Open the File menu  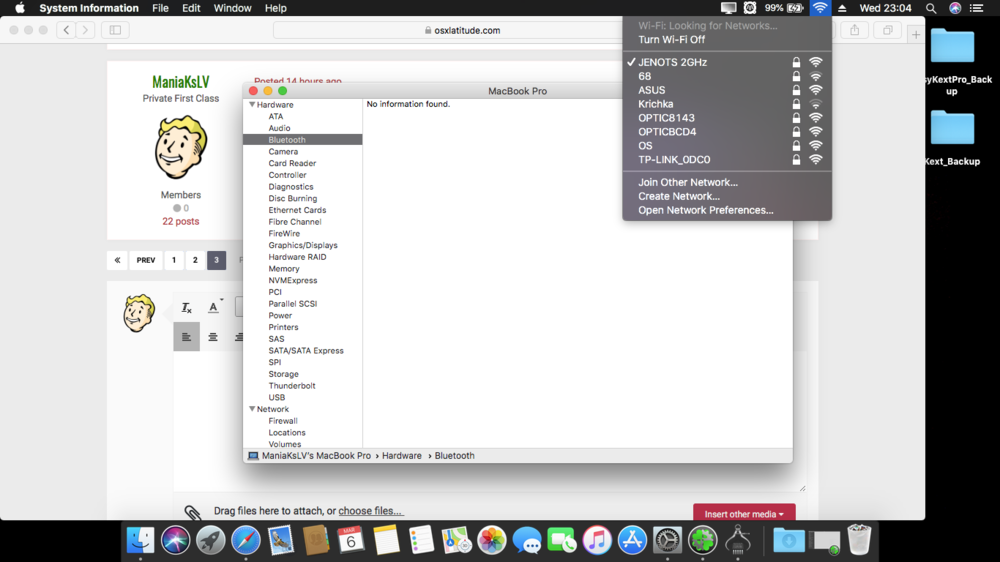160,8
